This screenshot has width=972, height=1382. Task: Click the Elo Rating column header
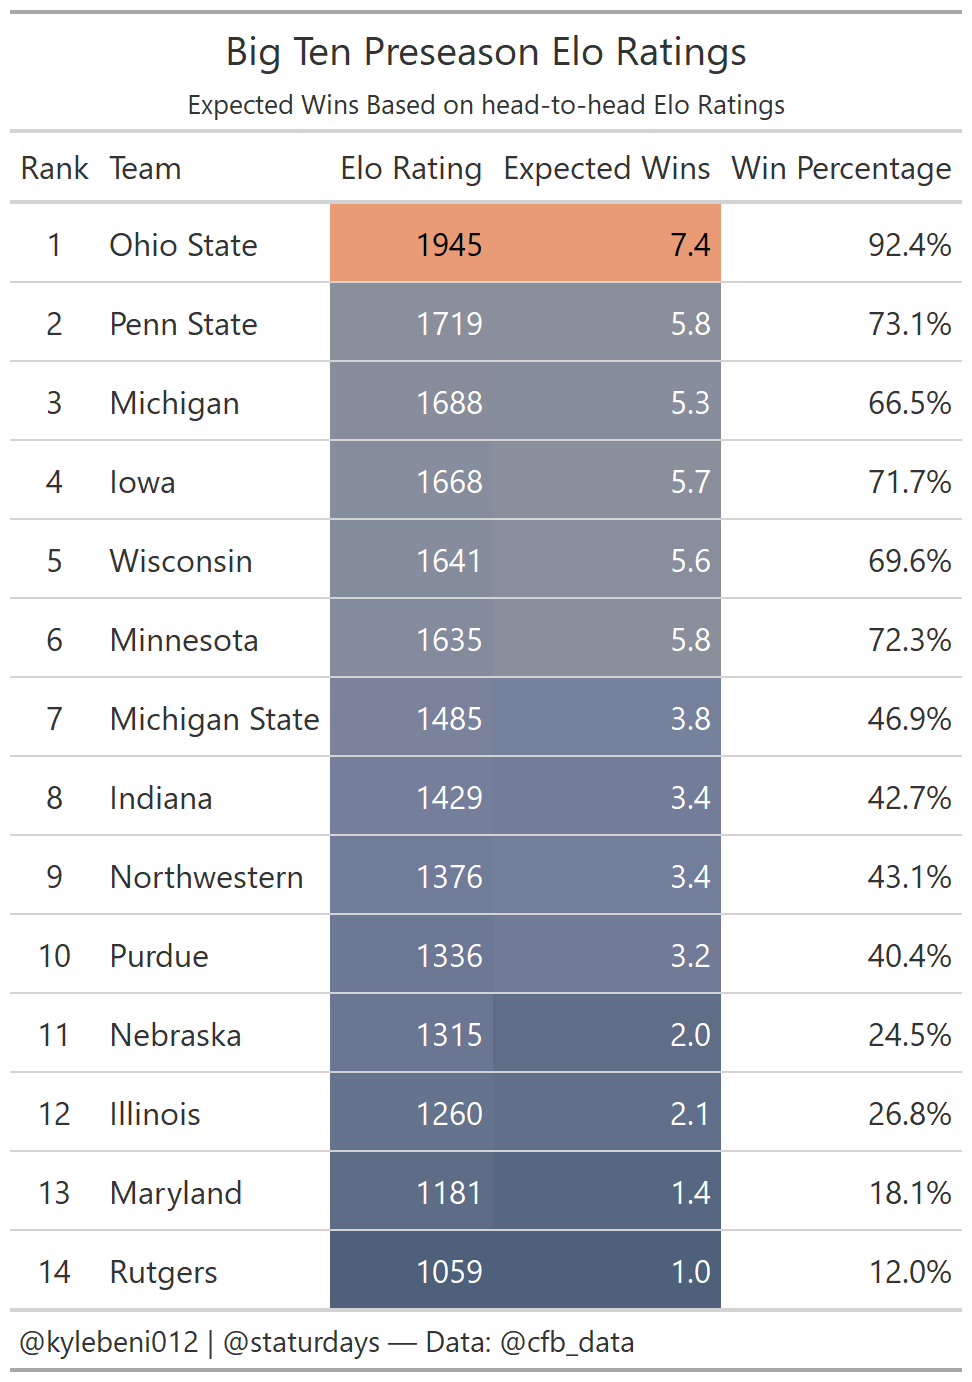pos(411,169)
